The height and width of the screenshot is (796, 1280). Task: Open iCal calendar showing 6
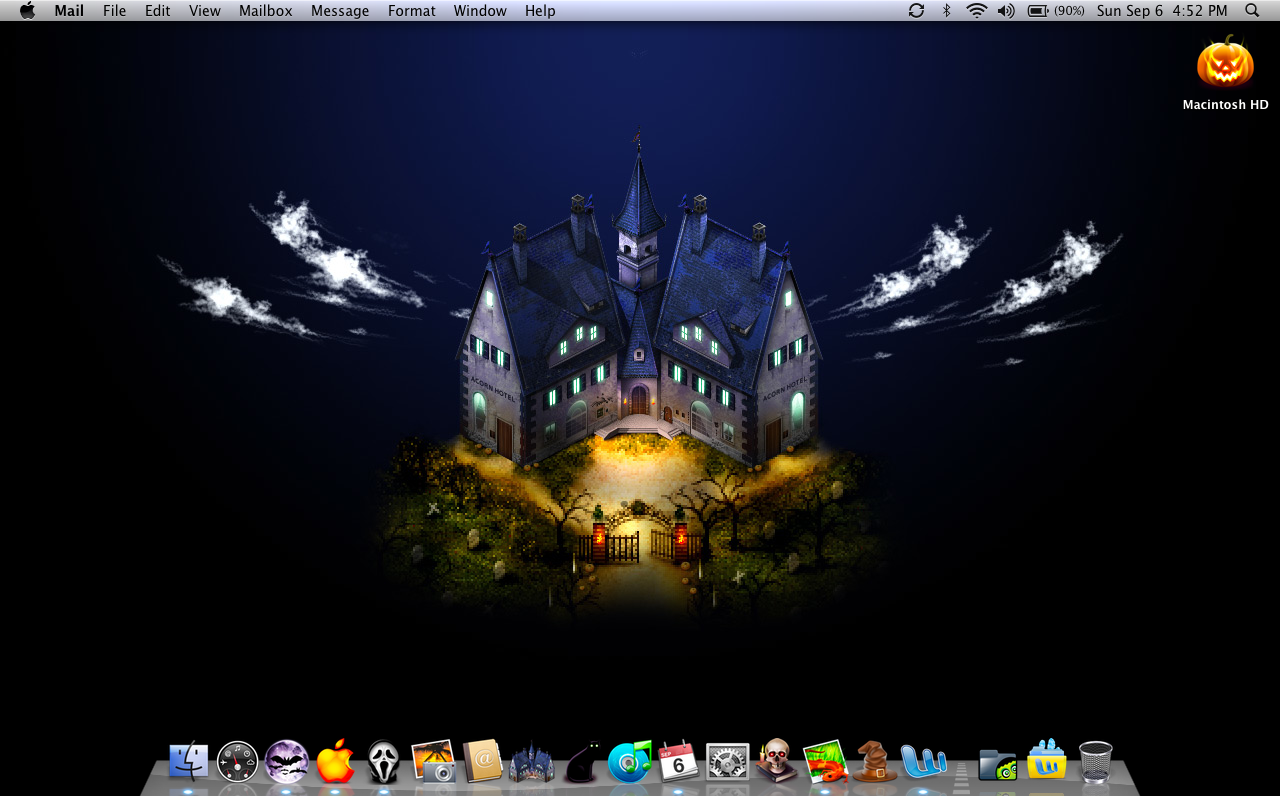(678, 762)
